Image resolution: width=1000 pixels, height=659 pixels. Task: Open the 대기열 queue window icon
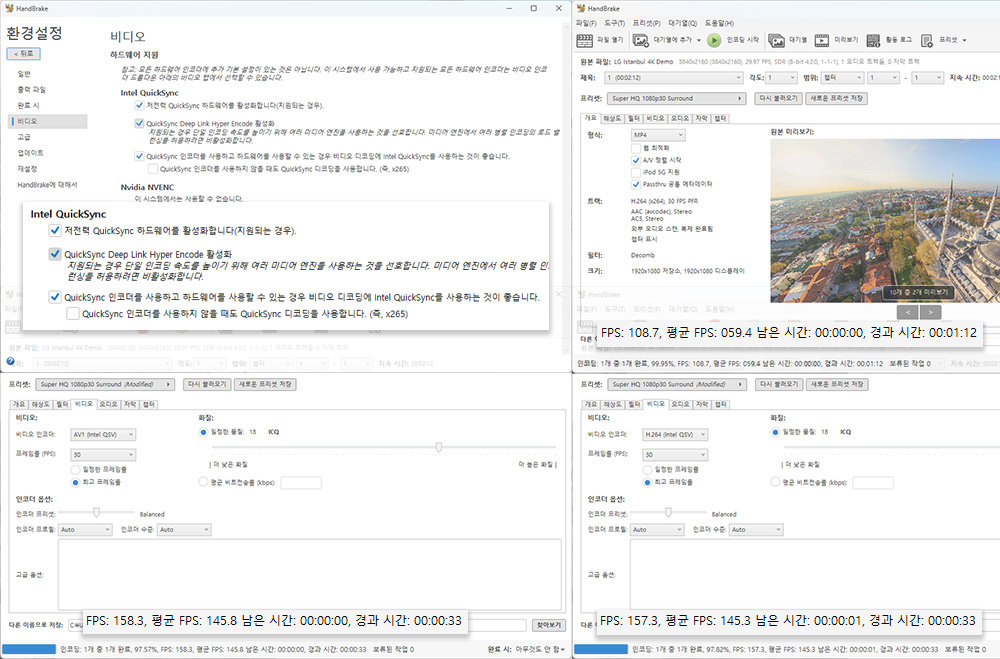(776, 40)
